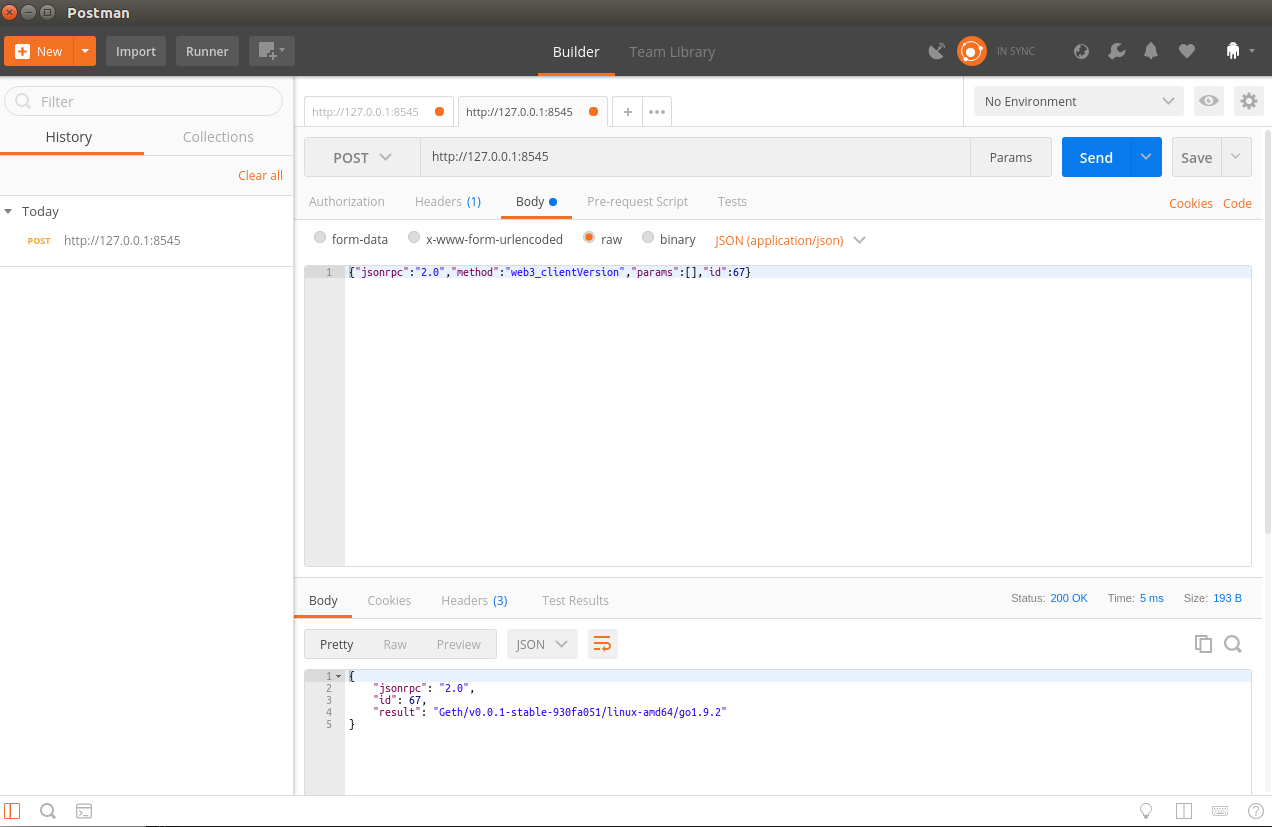Click the Runner button
Viewport: 1272px width, 827px height.
tap(207, 51)
